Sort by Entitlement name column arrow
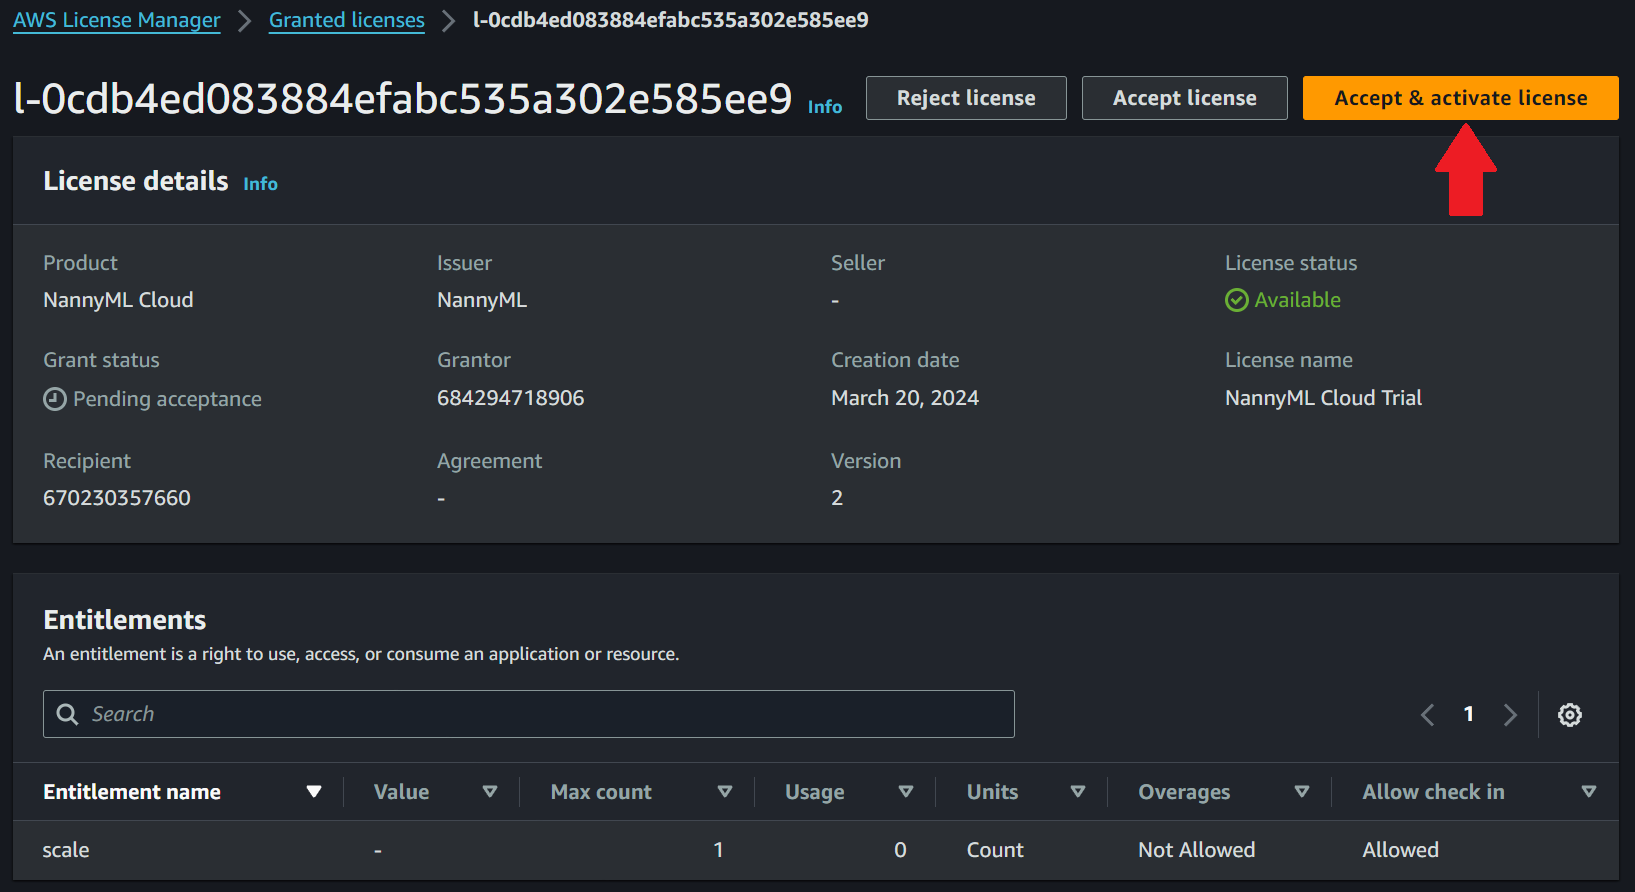Image resolution: width=1635 pixels, height=892 pixels. coord(314,792)
